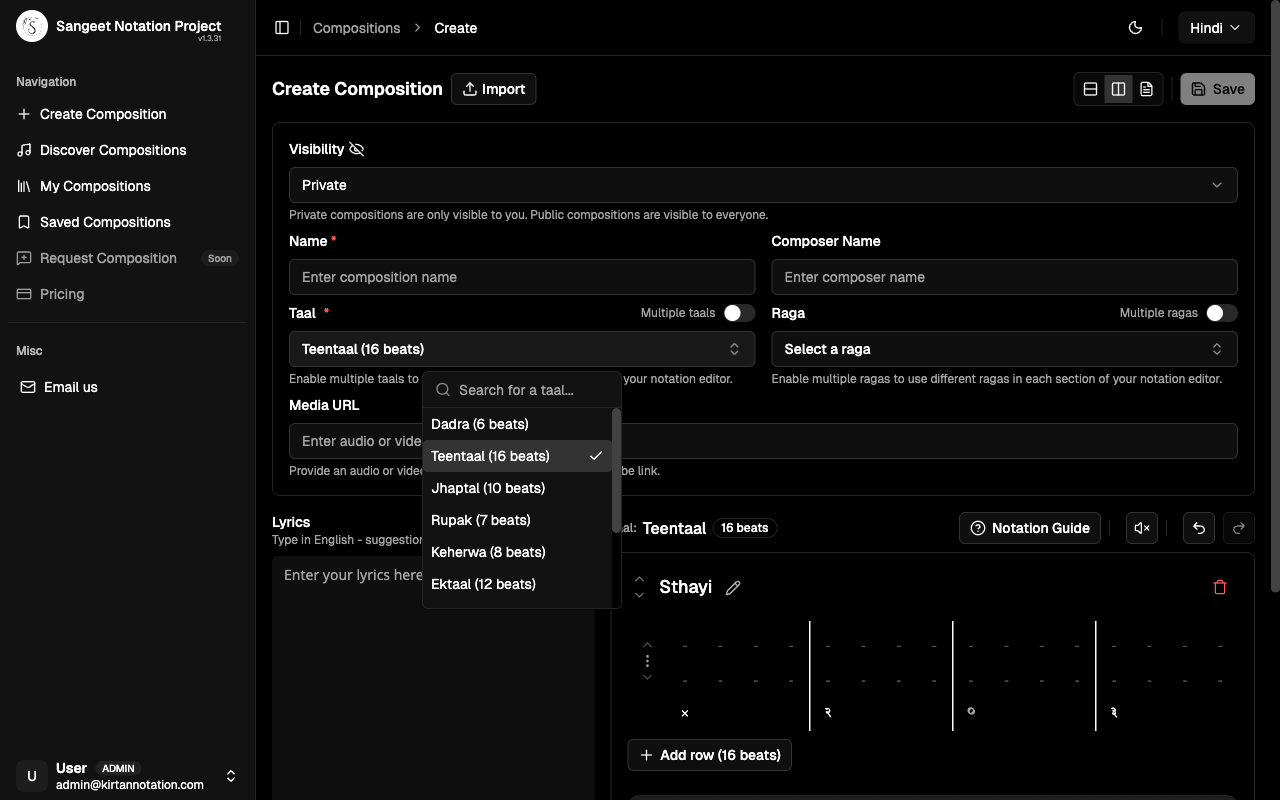Select the horizontal split layout view
The image size is (1280, 800).
coord(1090,88)
